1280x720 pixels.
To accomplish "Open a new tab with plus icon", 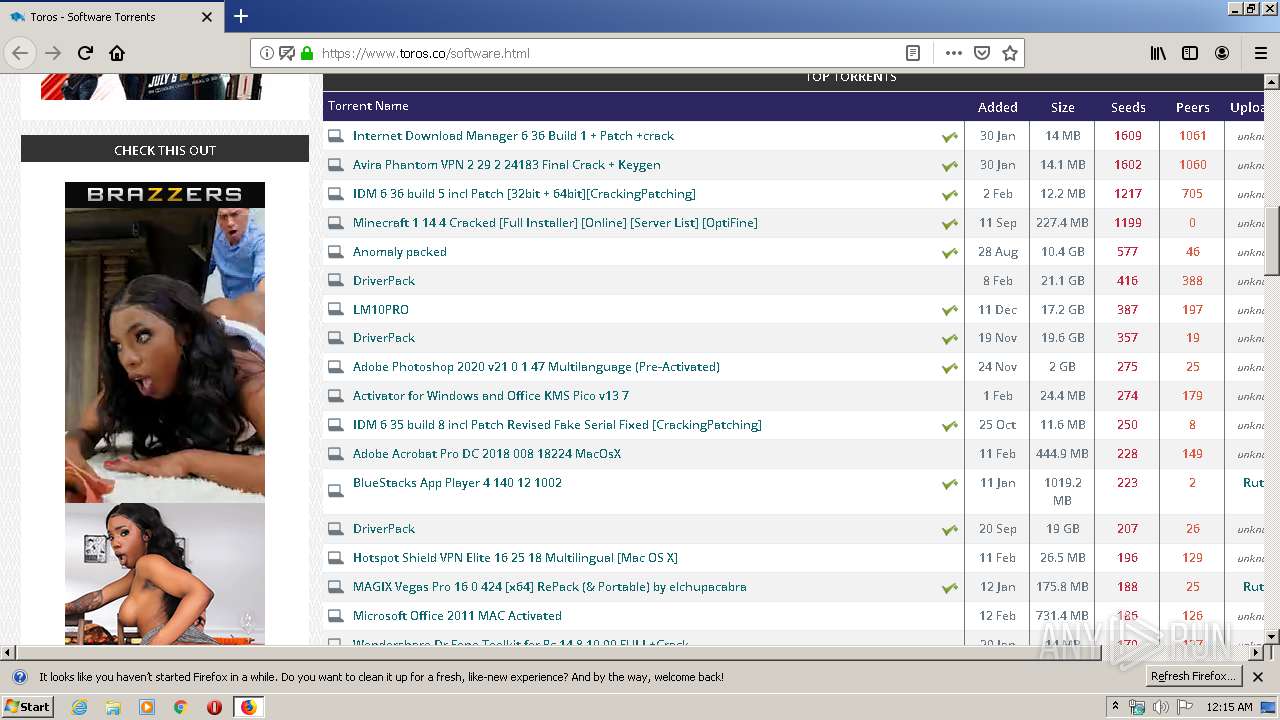I will tap(241, 16).
